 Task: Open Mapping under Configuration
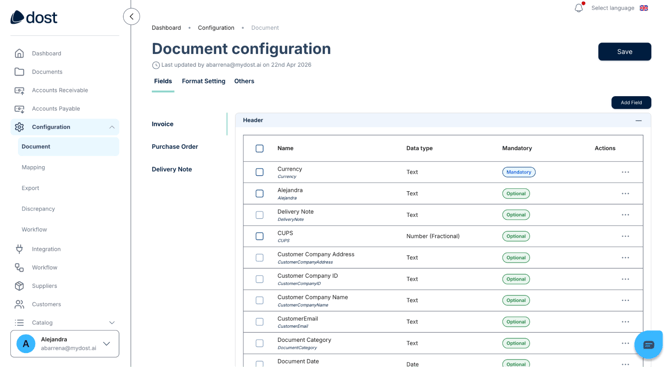pos(33,167)
